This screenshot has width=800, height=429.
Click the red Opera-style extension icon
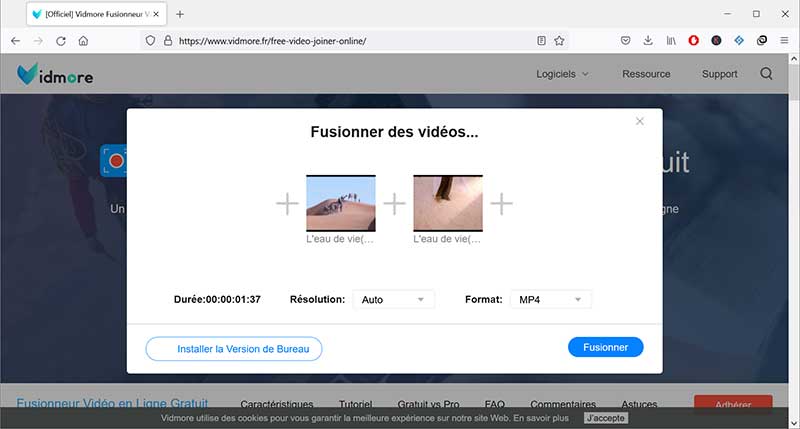[x=693, y=40]
